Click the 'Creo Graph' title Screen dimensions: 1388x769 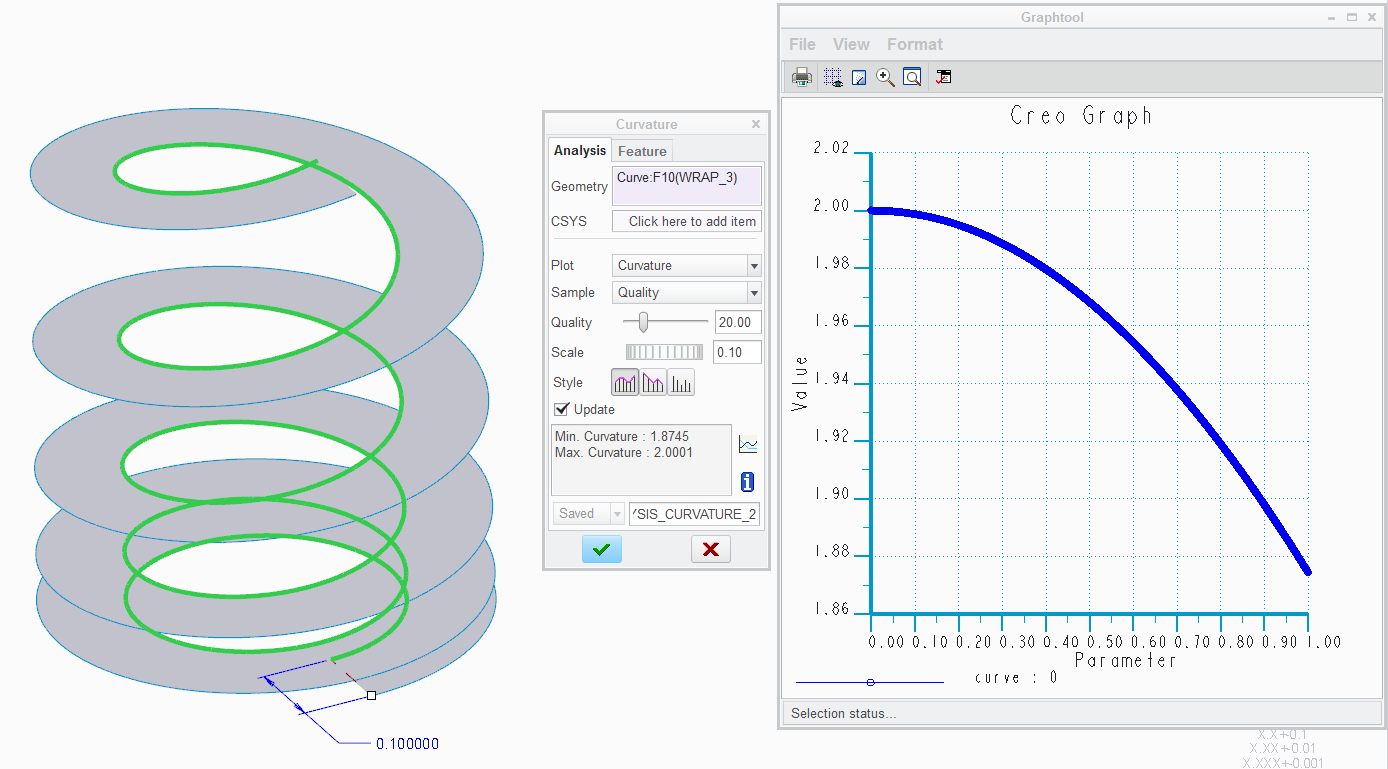[1082, 116]
